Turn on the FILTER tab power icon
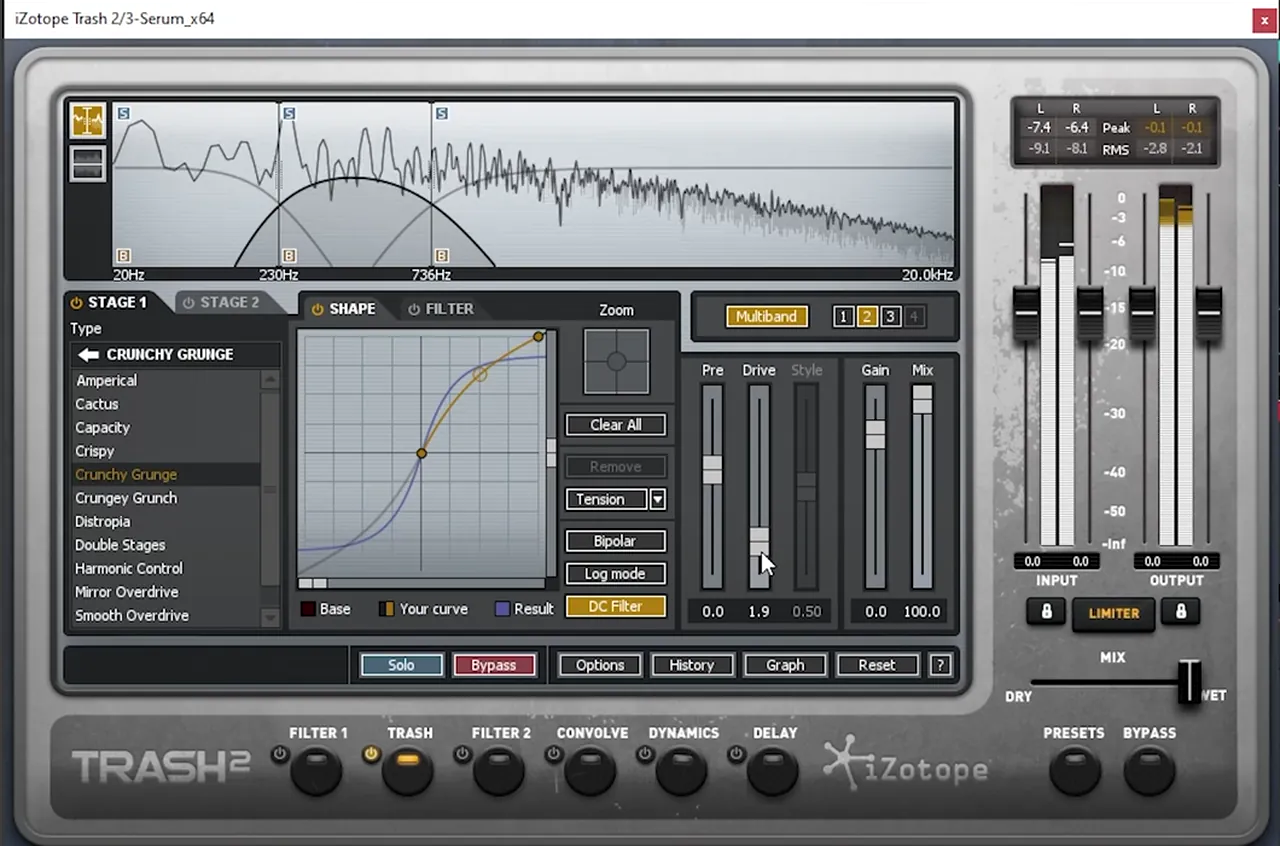 click(414, 309)
